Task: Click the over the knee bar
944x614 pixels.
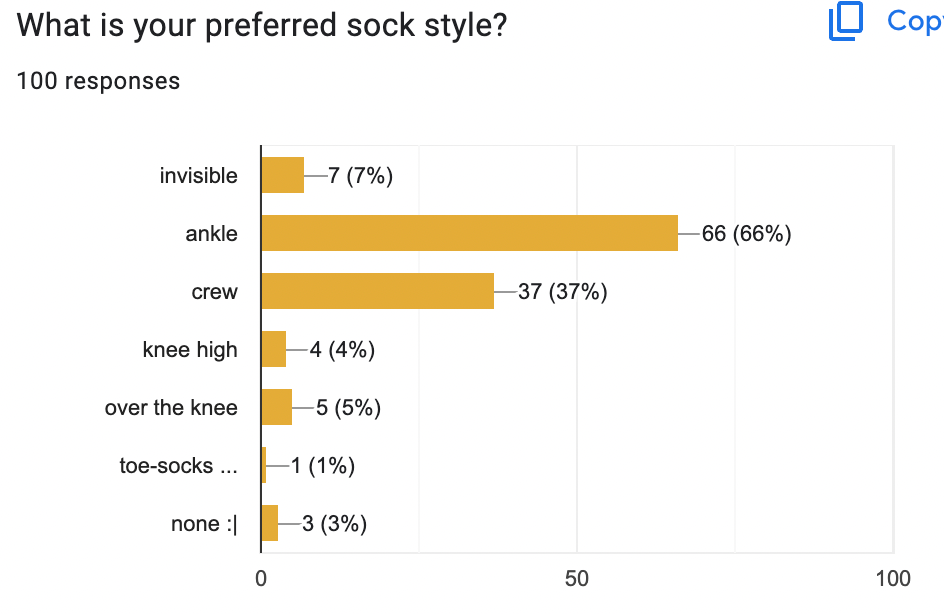Action: 277,407
